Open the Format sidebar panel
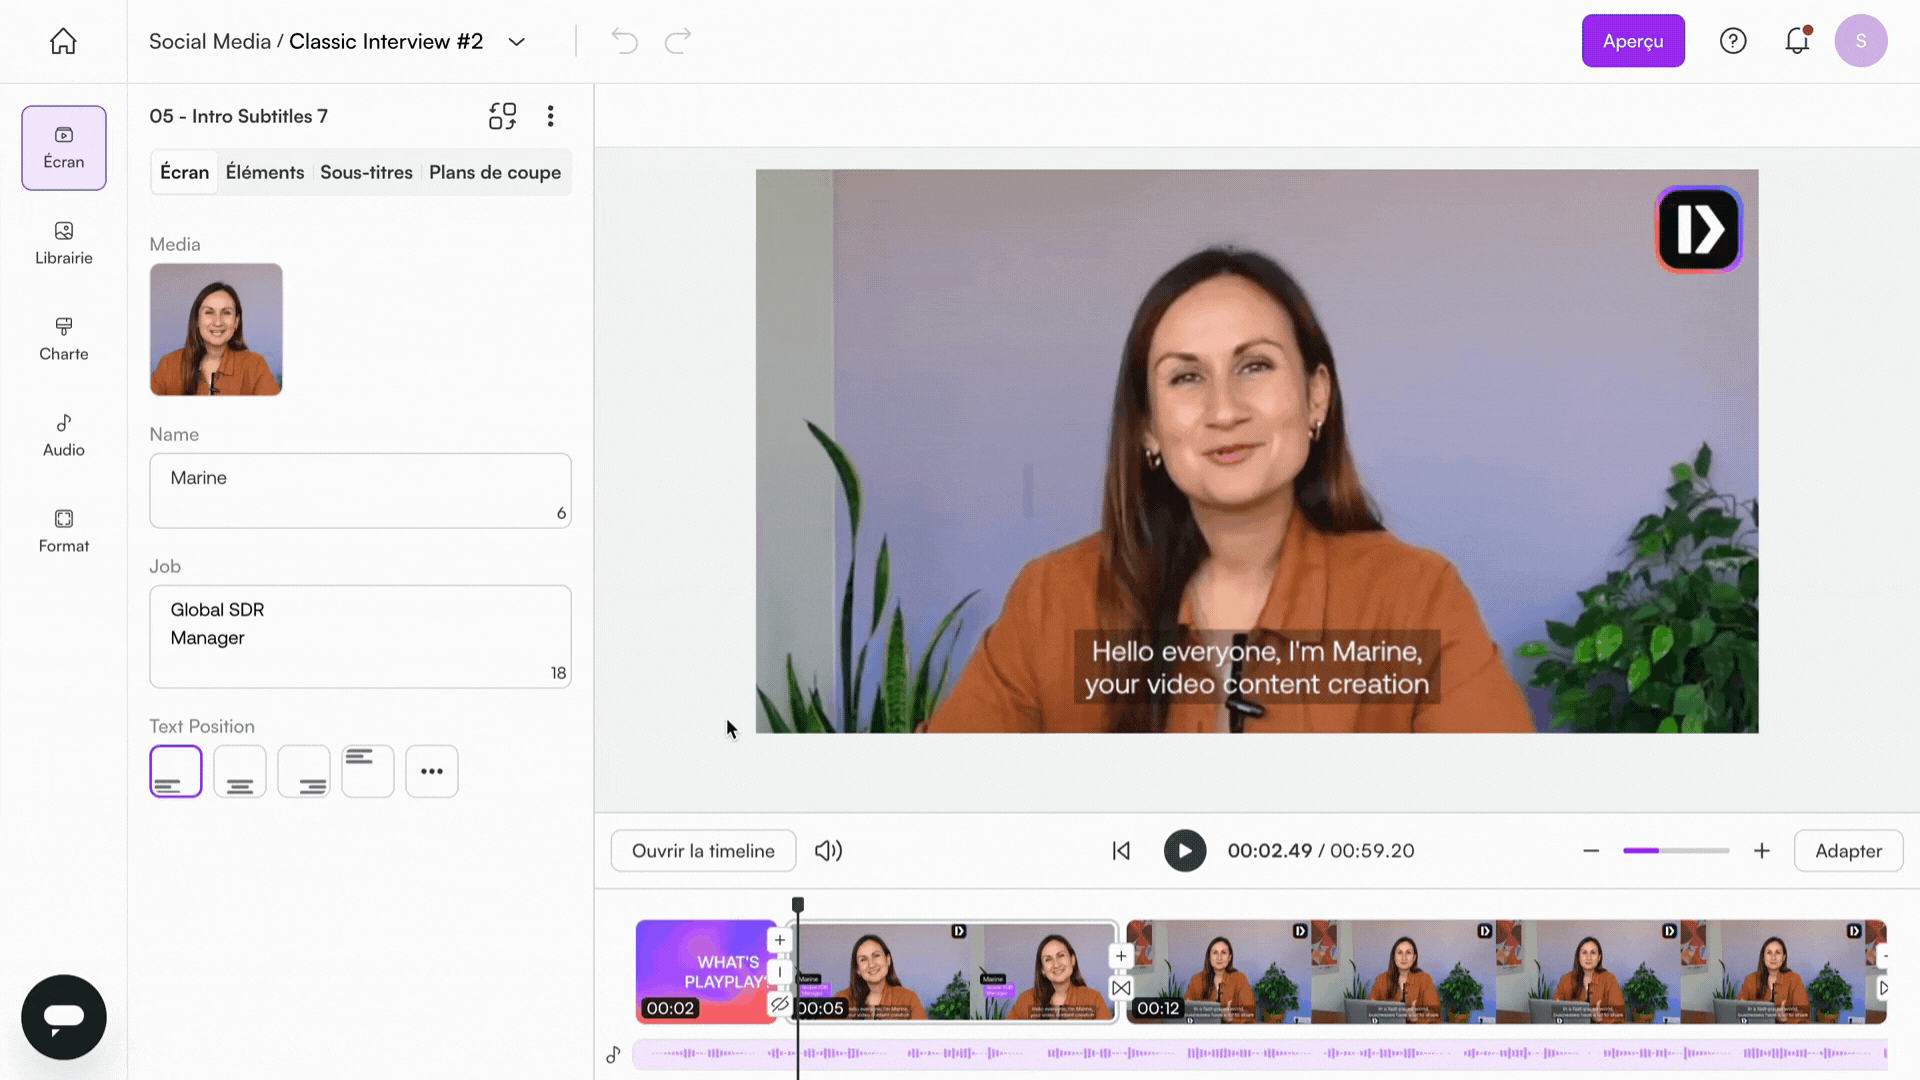Image resolution: width=1920 pixels, height=1080 pixels. (x=63, y=531)
